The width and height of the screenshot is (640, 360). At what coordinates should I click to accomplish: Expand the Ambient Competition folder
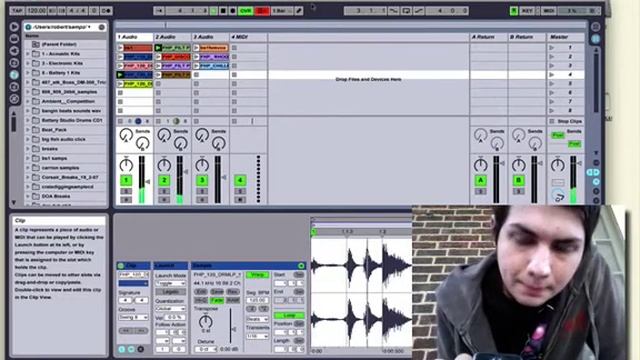pos(28,101)
